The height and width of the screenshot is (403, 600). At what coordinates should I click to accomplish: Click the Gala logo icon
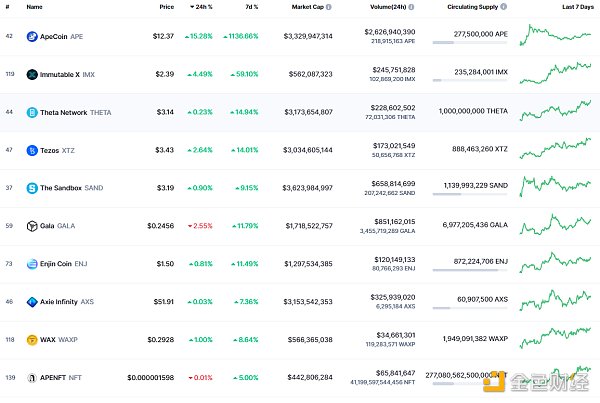pyautogui.click(x=32, y=226)
